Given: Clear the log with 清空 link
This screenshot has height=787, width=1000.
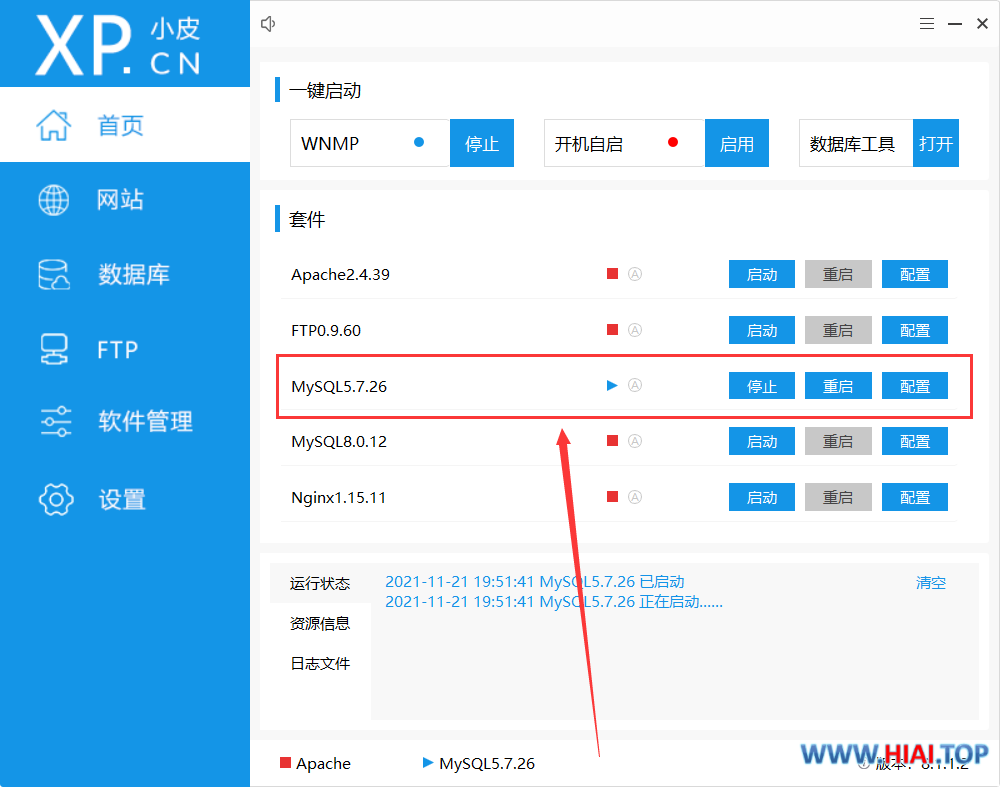Looking at the screenshot, I should pos(930,583).
